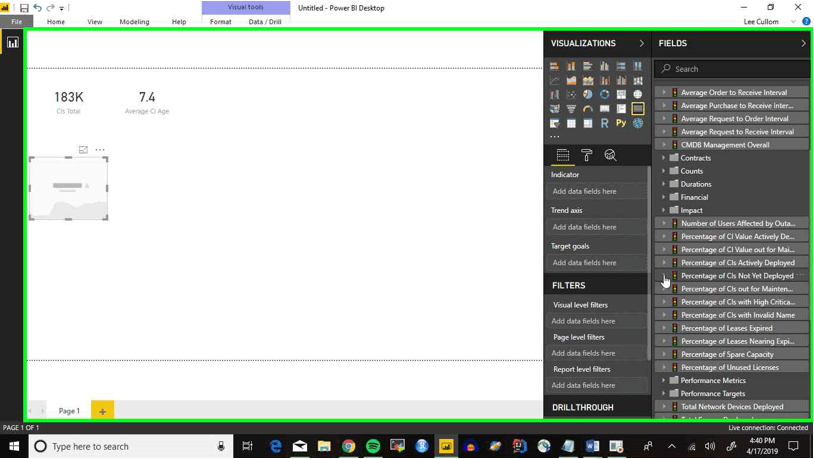814x459 pixels.
Task: Open the Fields pane tab of visualizations
Action: click(x=563, y=155)
